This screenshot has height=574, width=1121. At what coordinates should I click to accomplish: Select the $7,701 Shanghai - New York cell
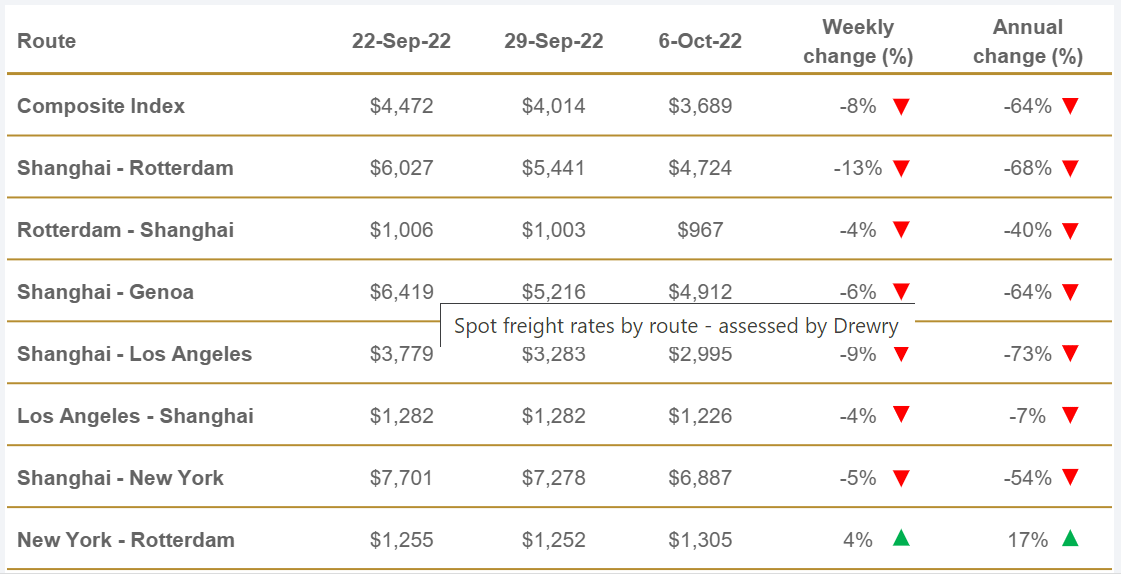[401, 478]
